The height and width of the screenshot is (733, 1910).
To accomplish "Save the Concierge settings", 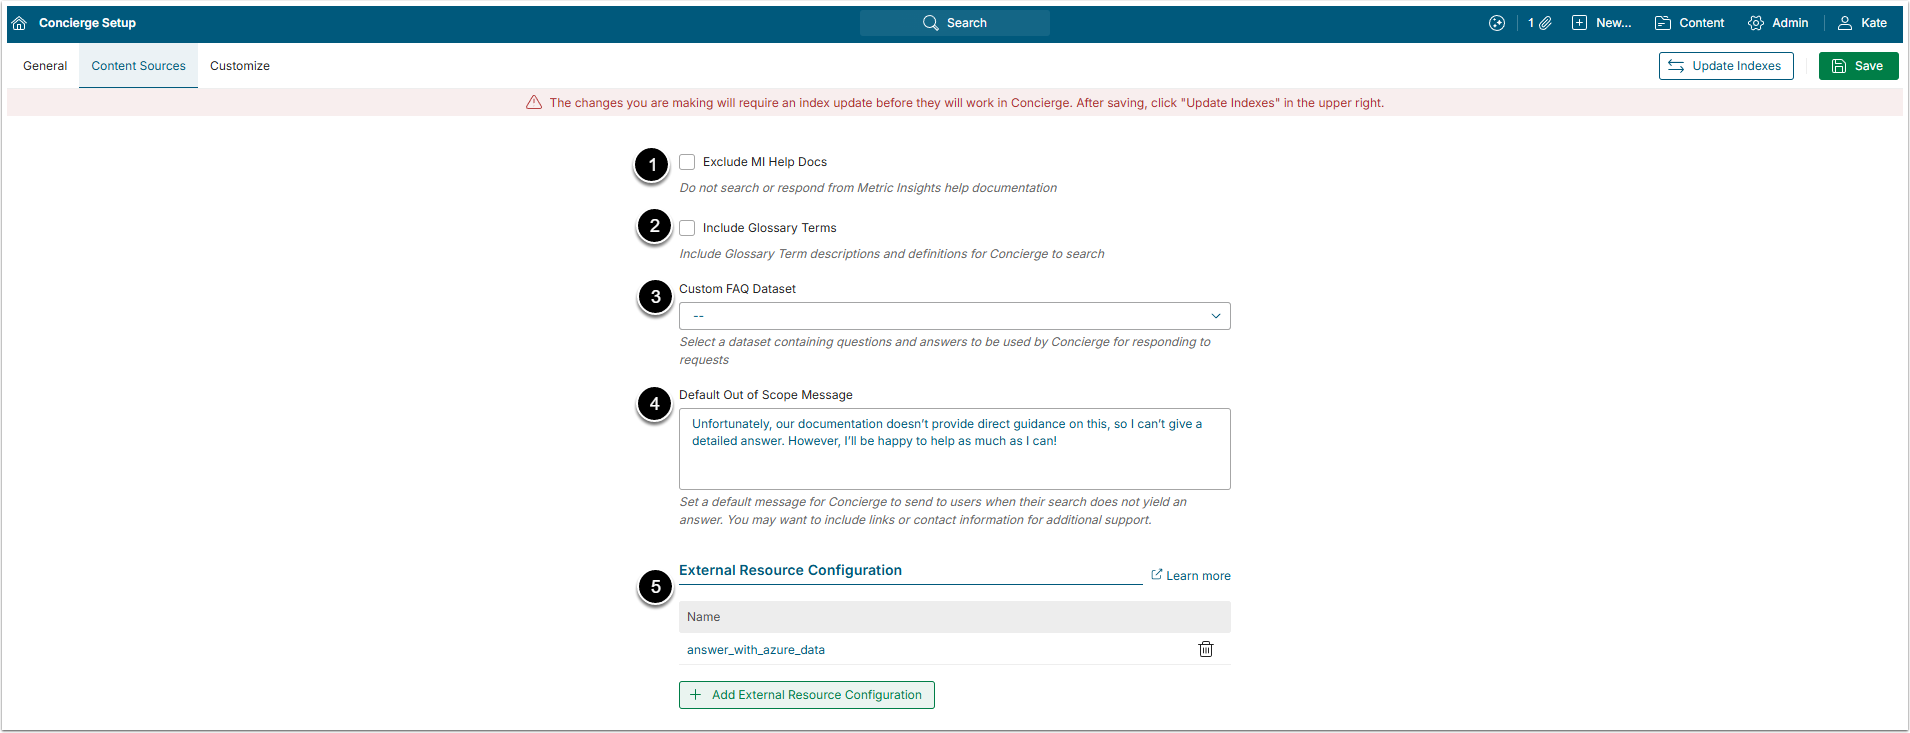I will coord(1858,66).
